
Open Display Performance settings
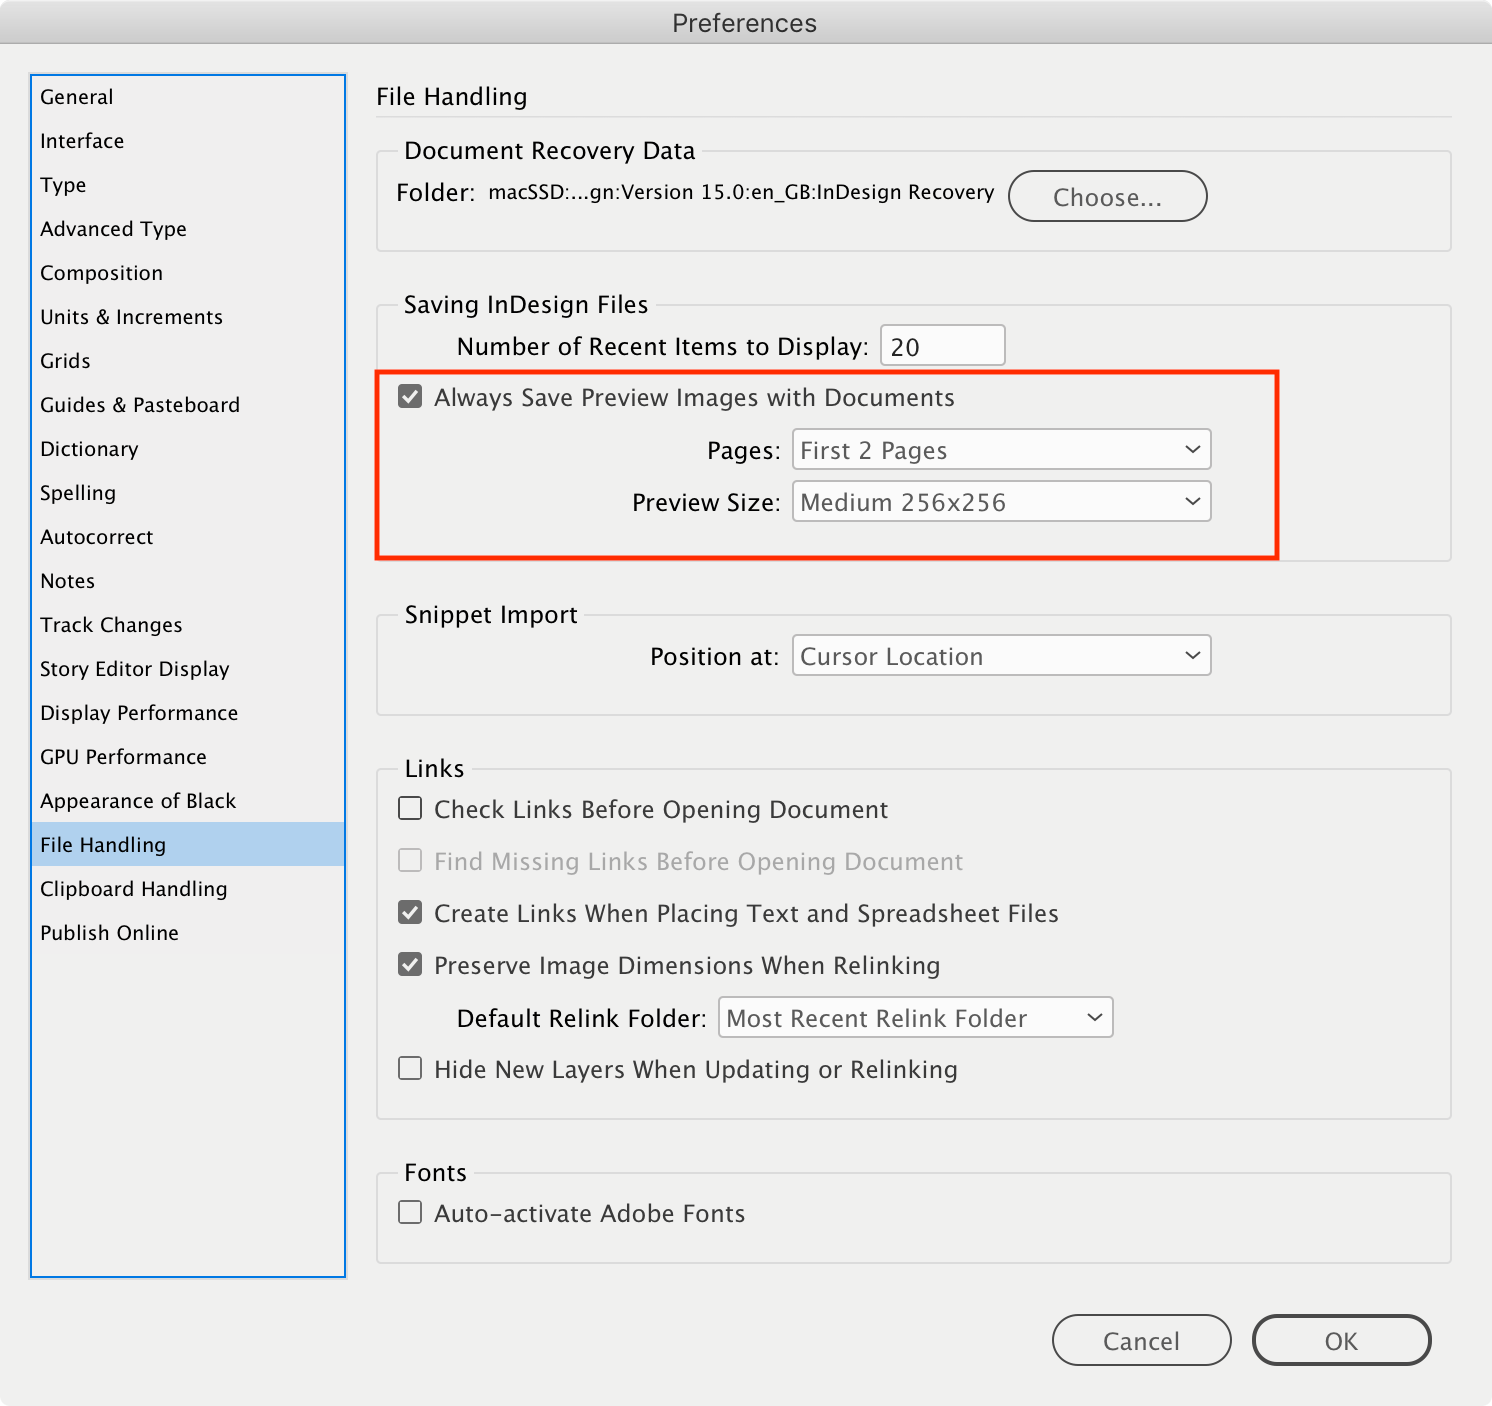138,712
